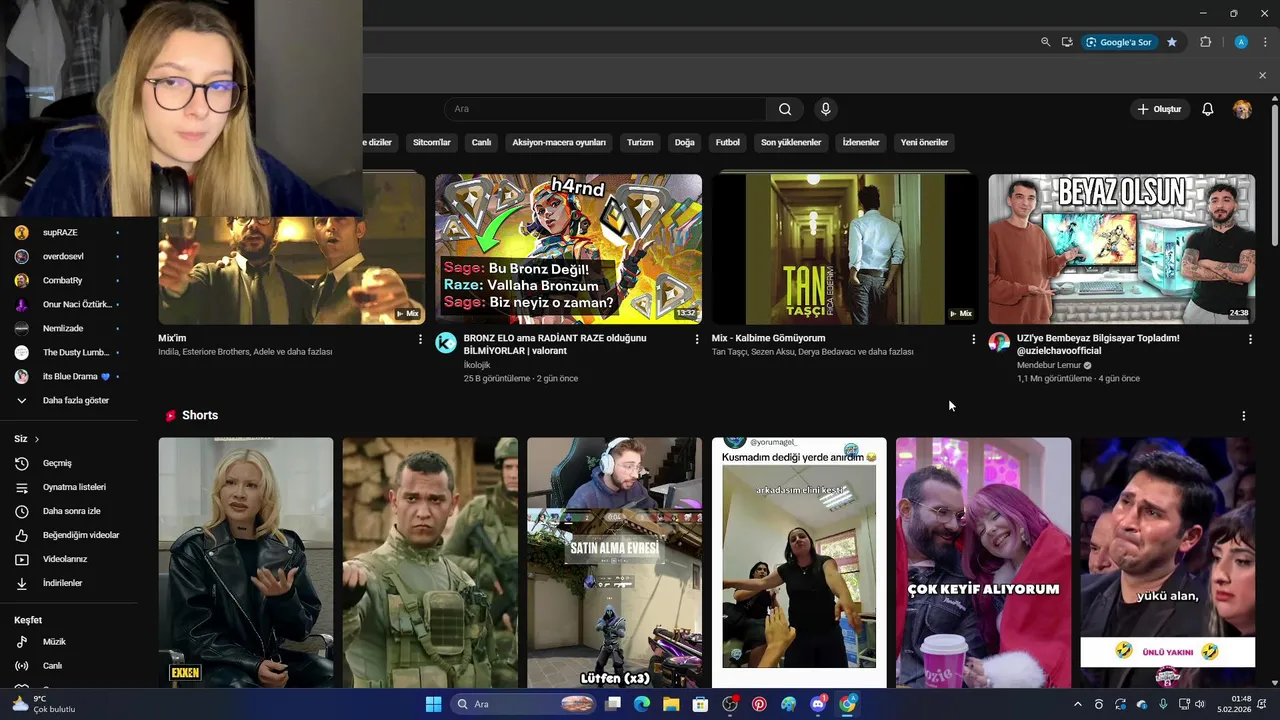This screenshot has height=720, width=1280.
Task: Toggle the bookmark star in address bar
Action: (1172, 42)
